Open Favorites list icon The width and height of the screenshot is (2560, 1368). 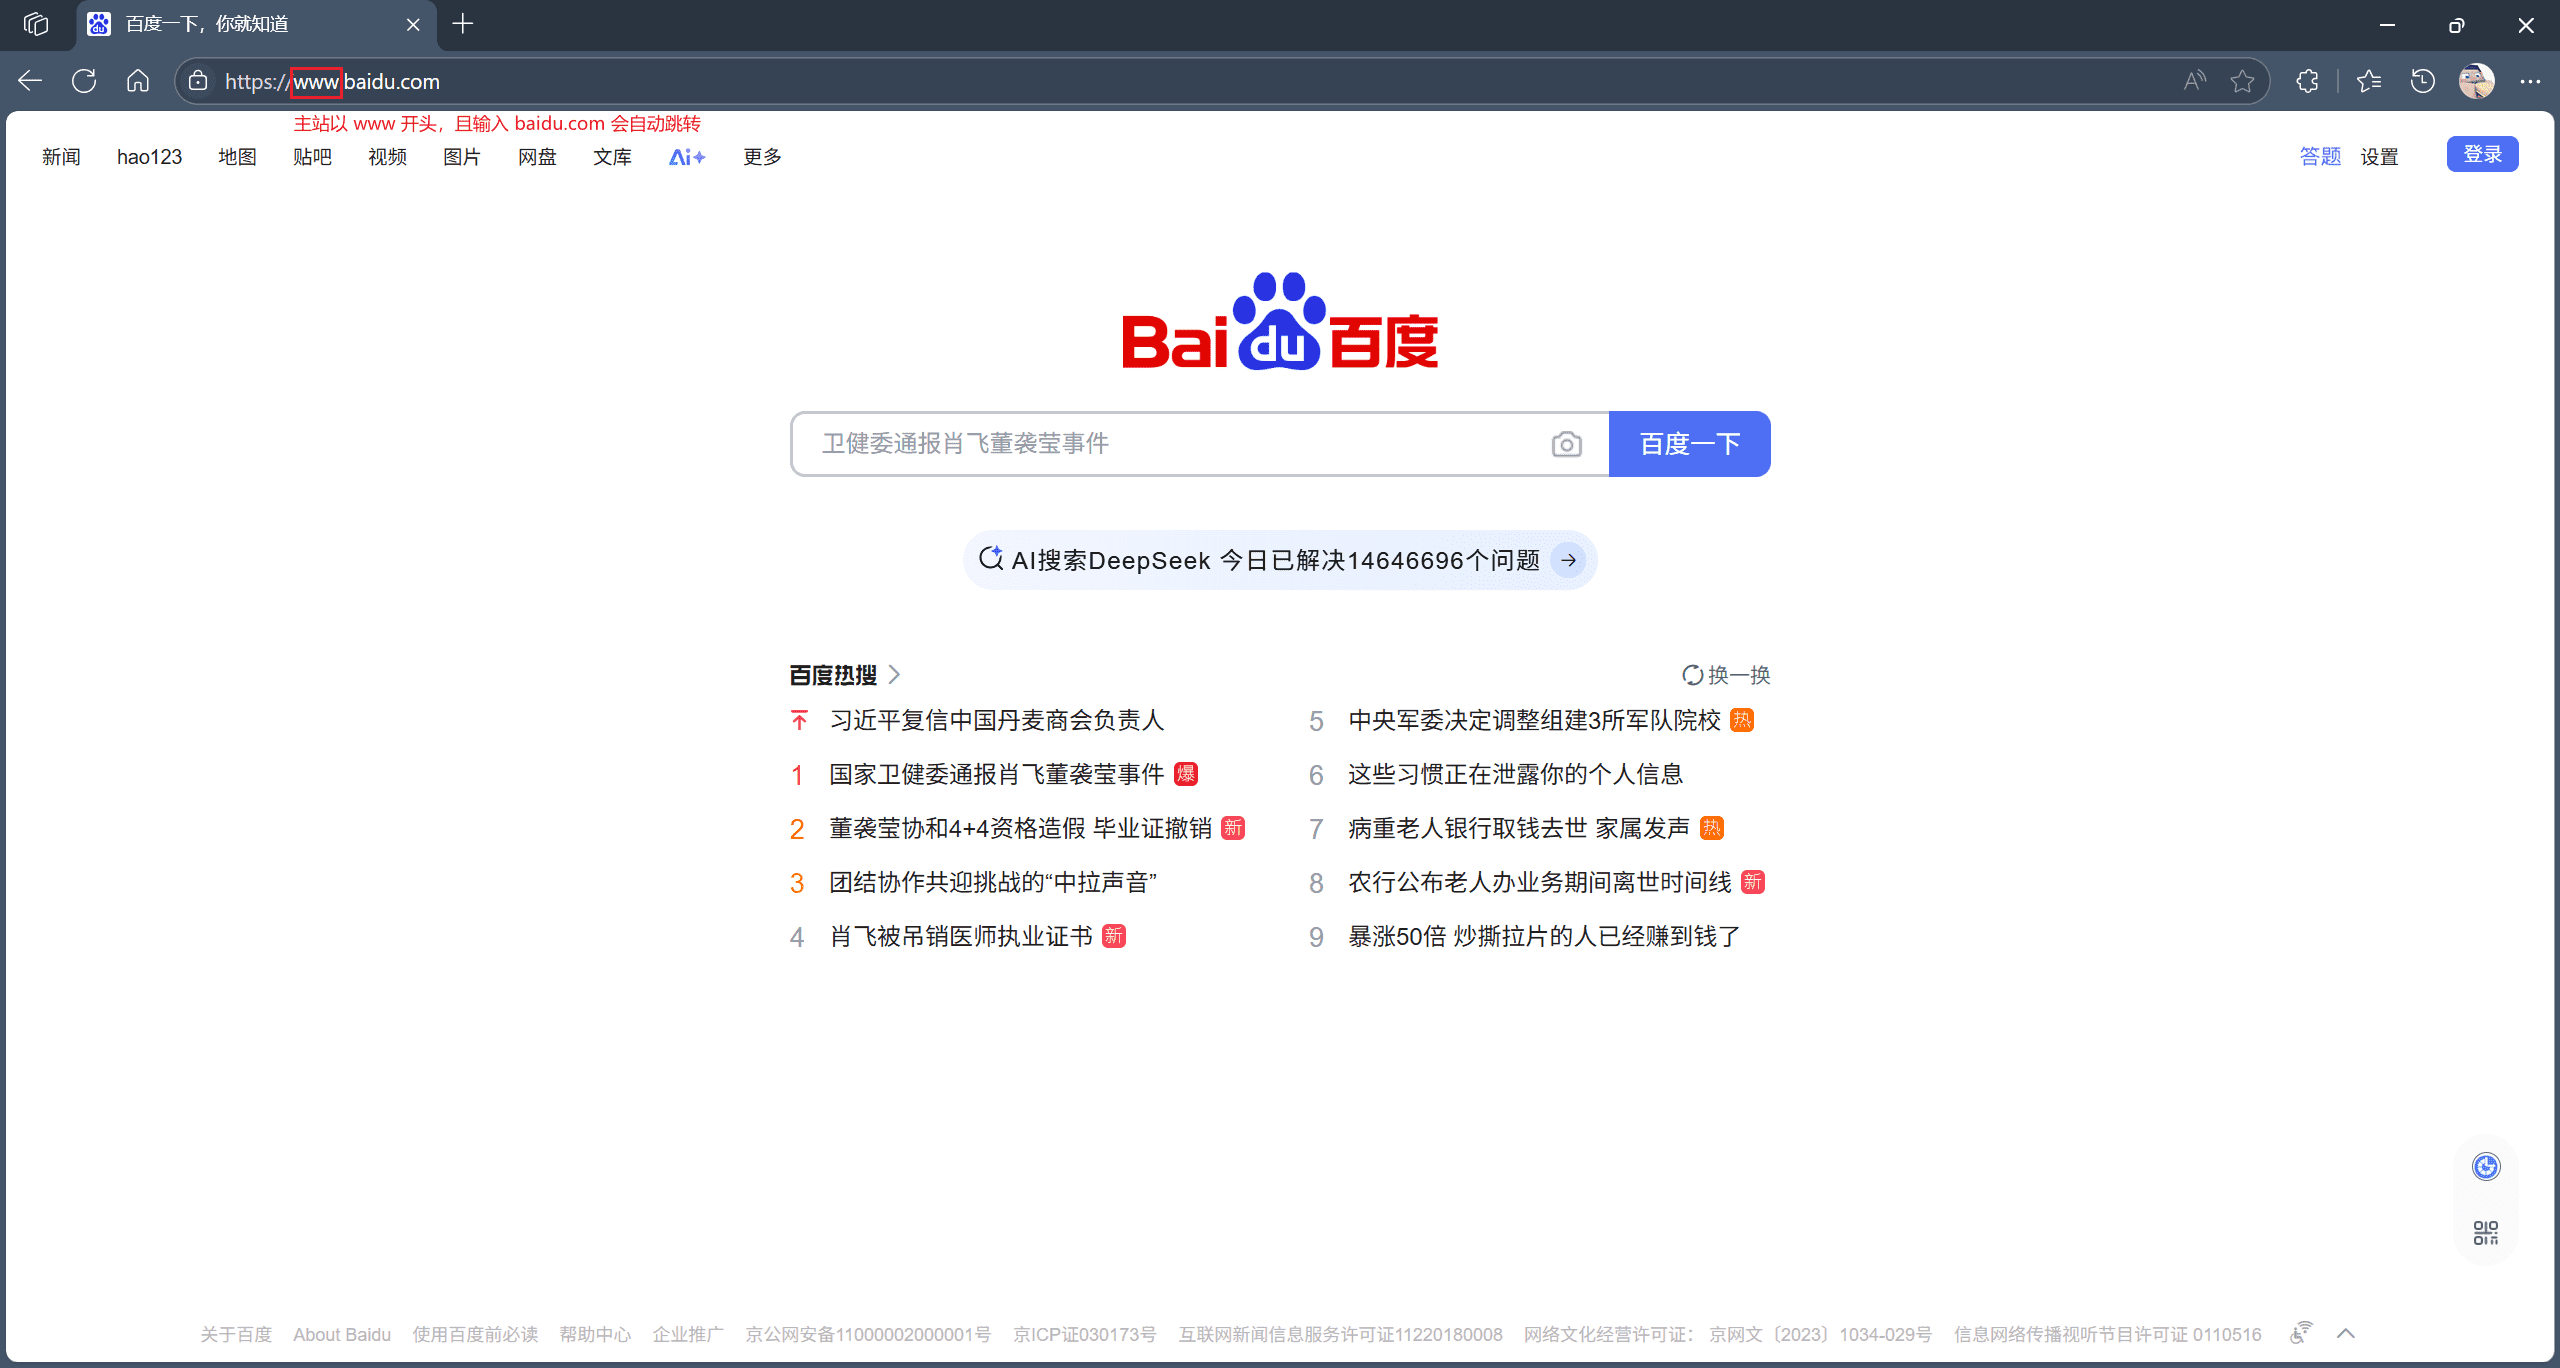click(x=2369, y=81)
